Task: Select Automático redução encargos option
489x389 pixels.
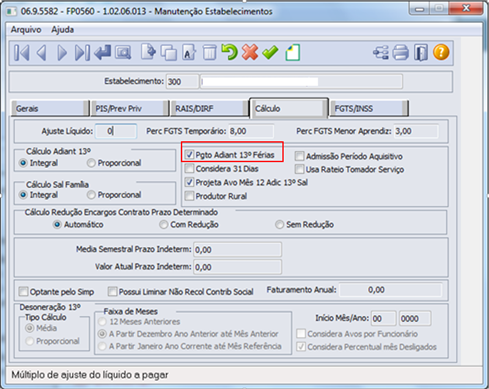Action: (57, 225)
